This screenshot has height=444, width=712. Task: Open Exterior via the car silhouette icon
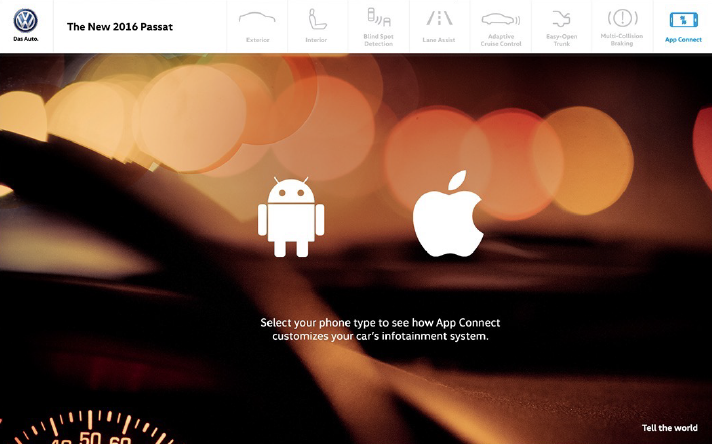pos(257,18)
